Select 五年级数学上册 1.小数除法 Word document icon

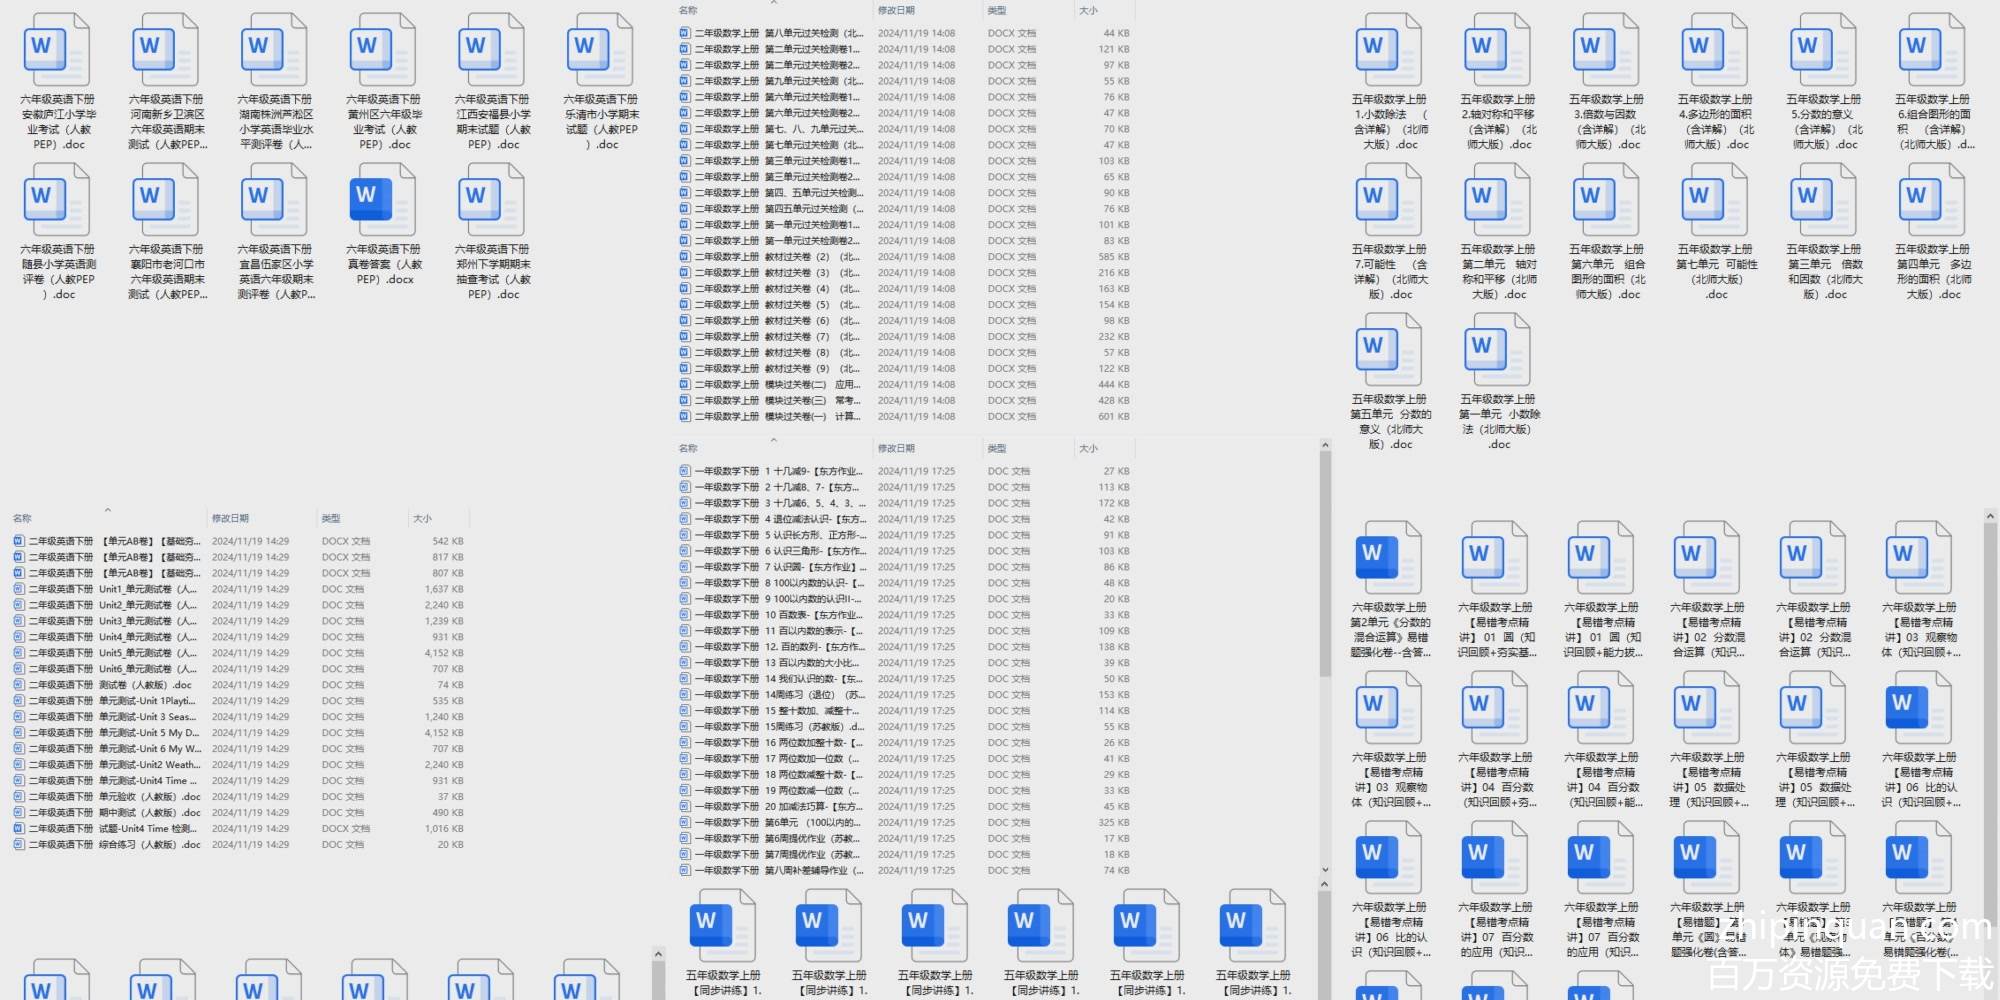click(x=1389, y=50)
